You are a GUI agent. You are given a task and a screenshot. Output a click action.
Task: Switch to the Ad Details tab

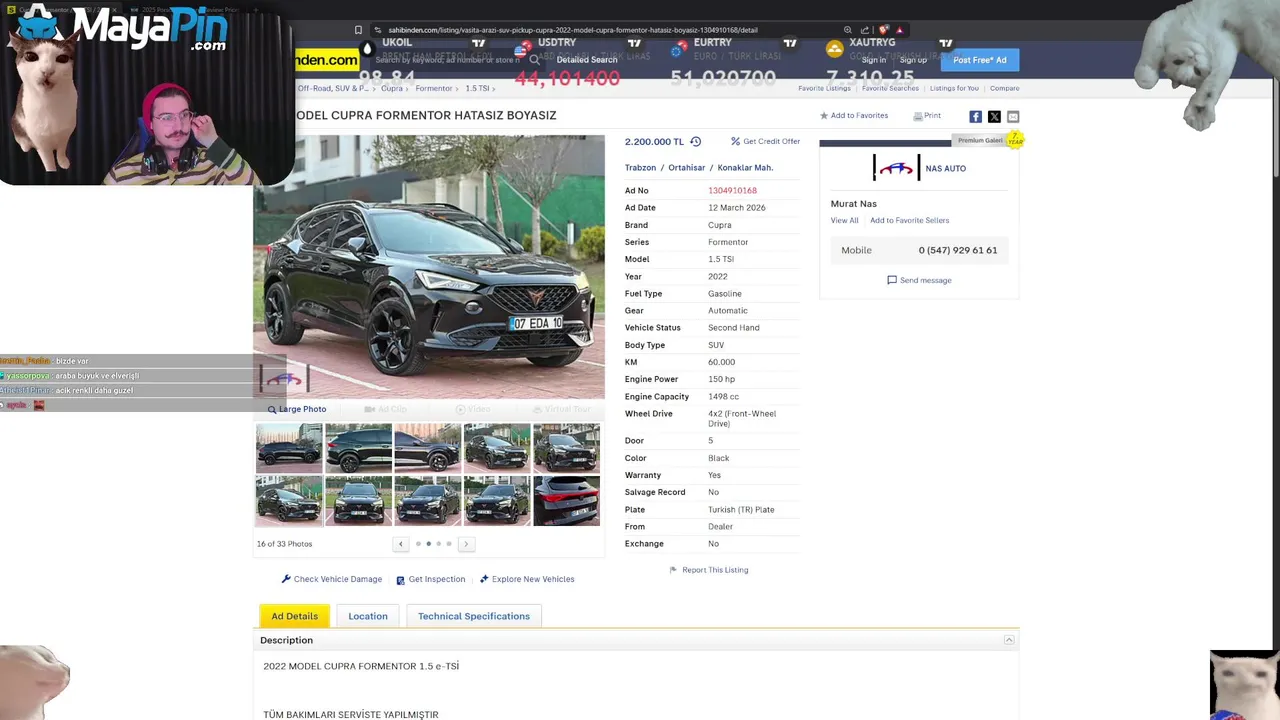tap(295, 616)
